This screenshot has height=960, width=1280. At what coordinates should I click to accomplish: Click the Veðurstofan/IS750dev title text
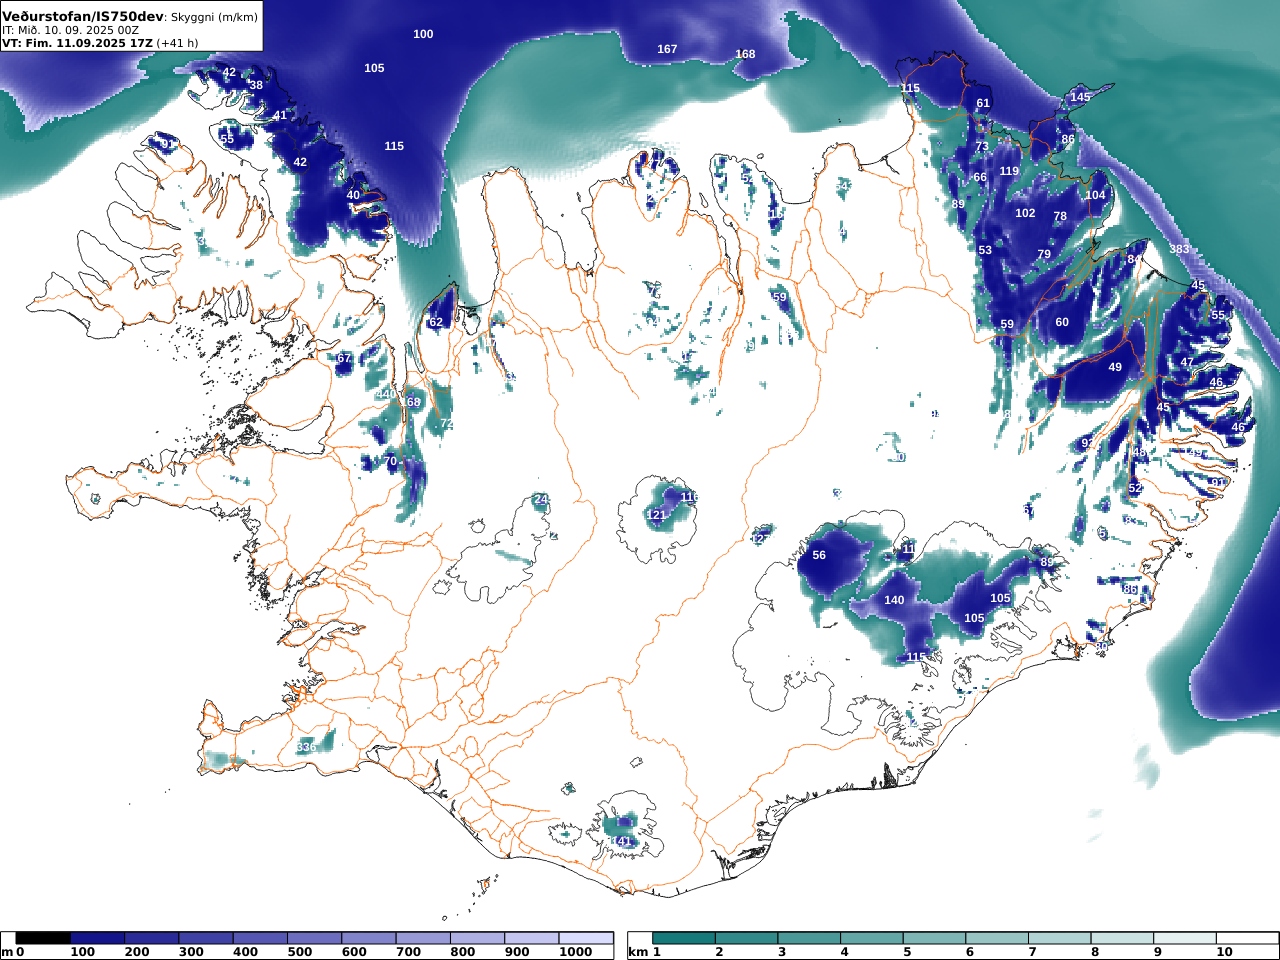[83, 17]
